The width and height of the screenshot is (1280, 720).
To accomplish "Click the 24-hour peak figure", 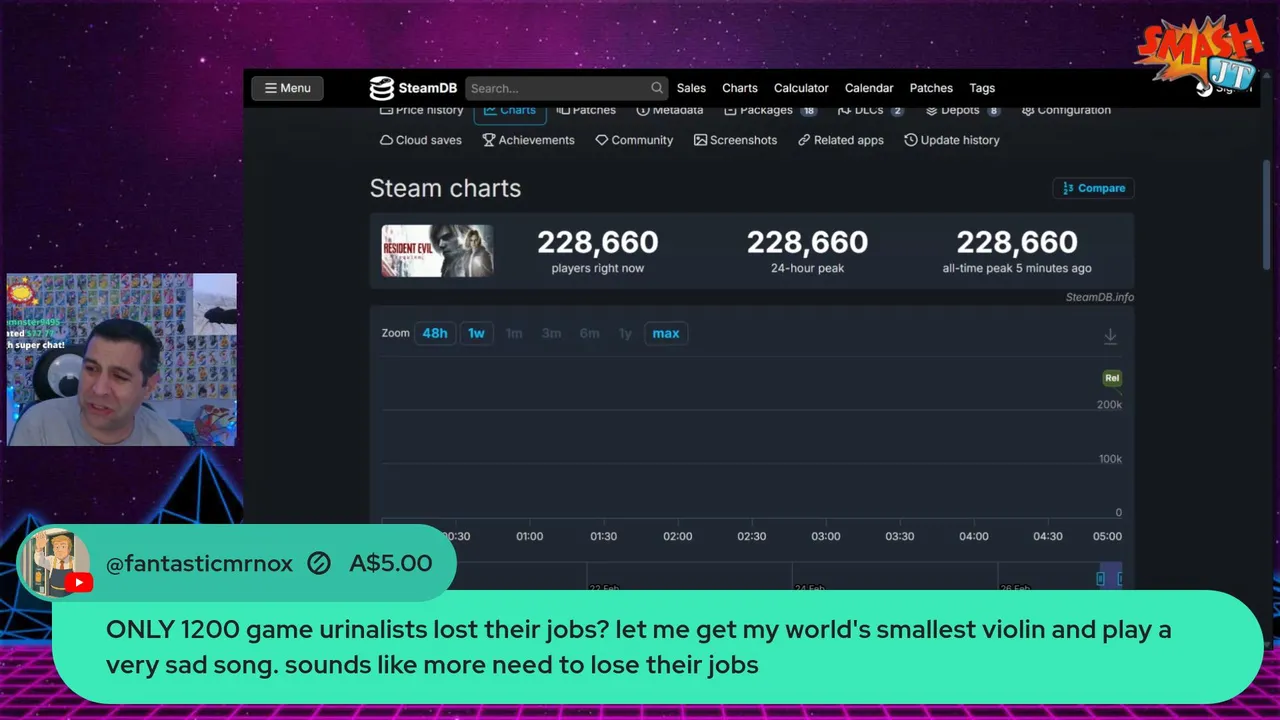I will click(x=807, y=242).
